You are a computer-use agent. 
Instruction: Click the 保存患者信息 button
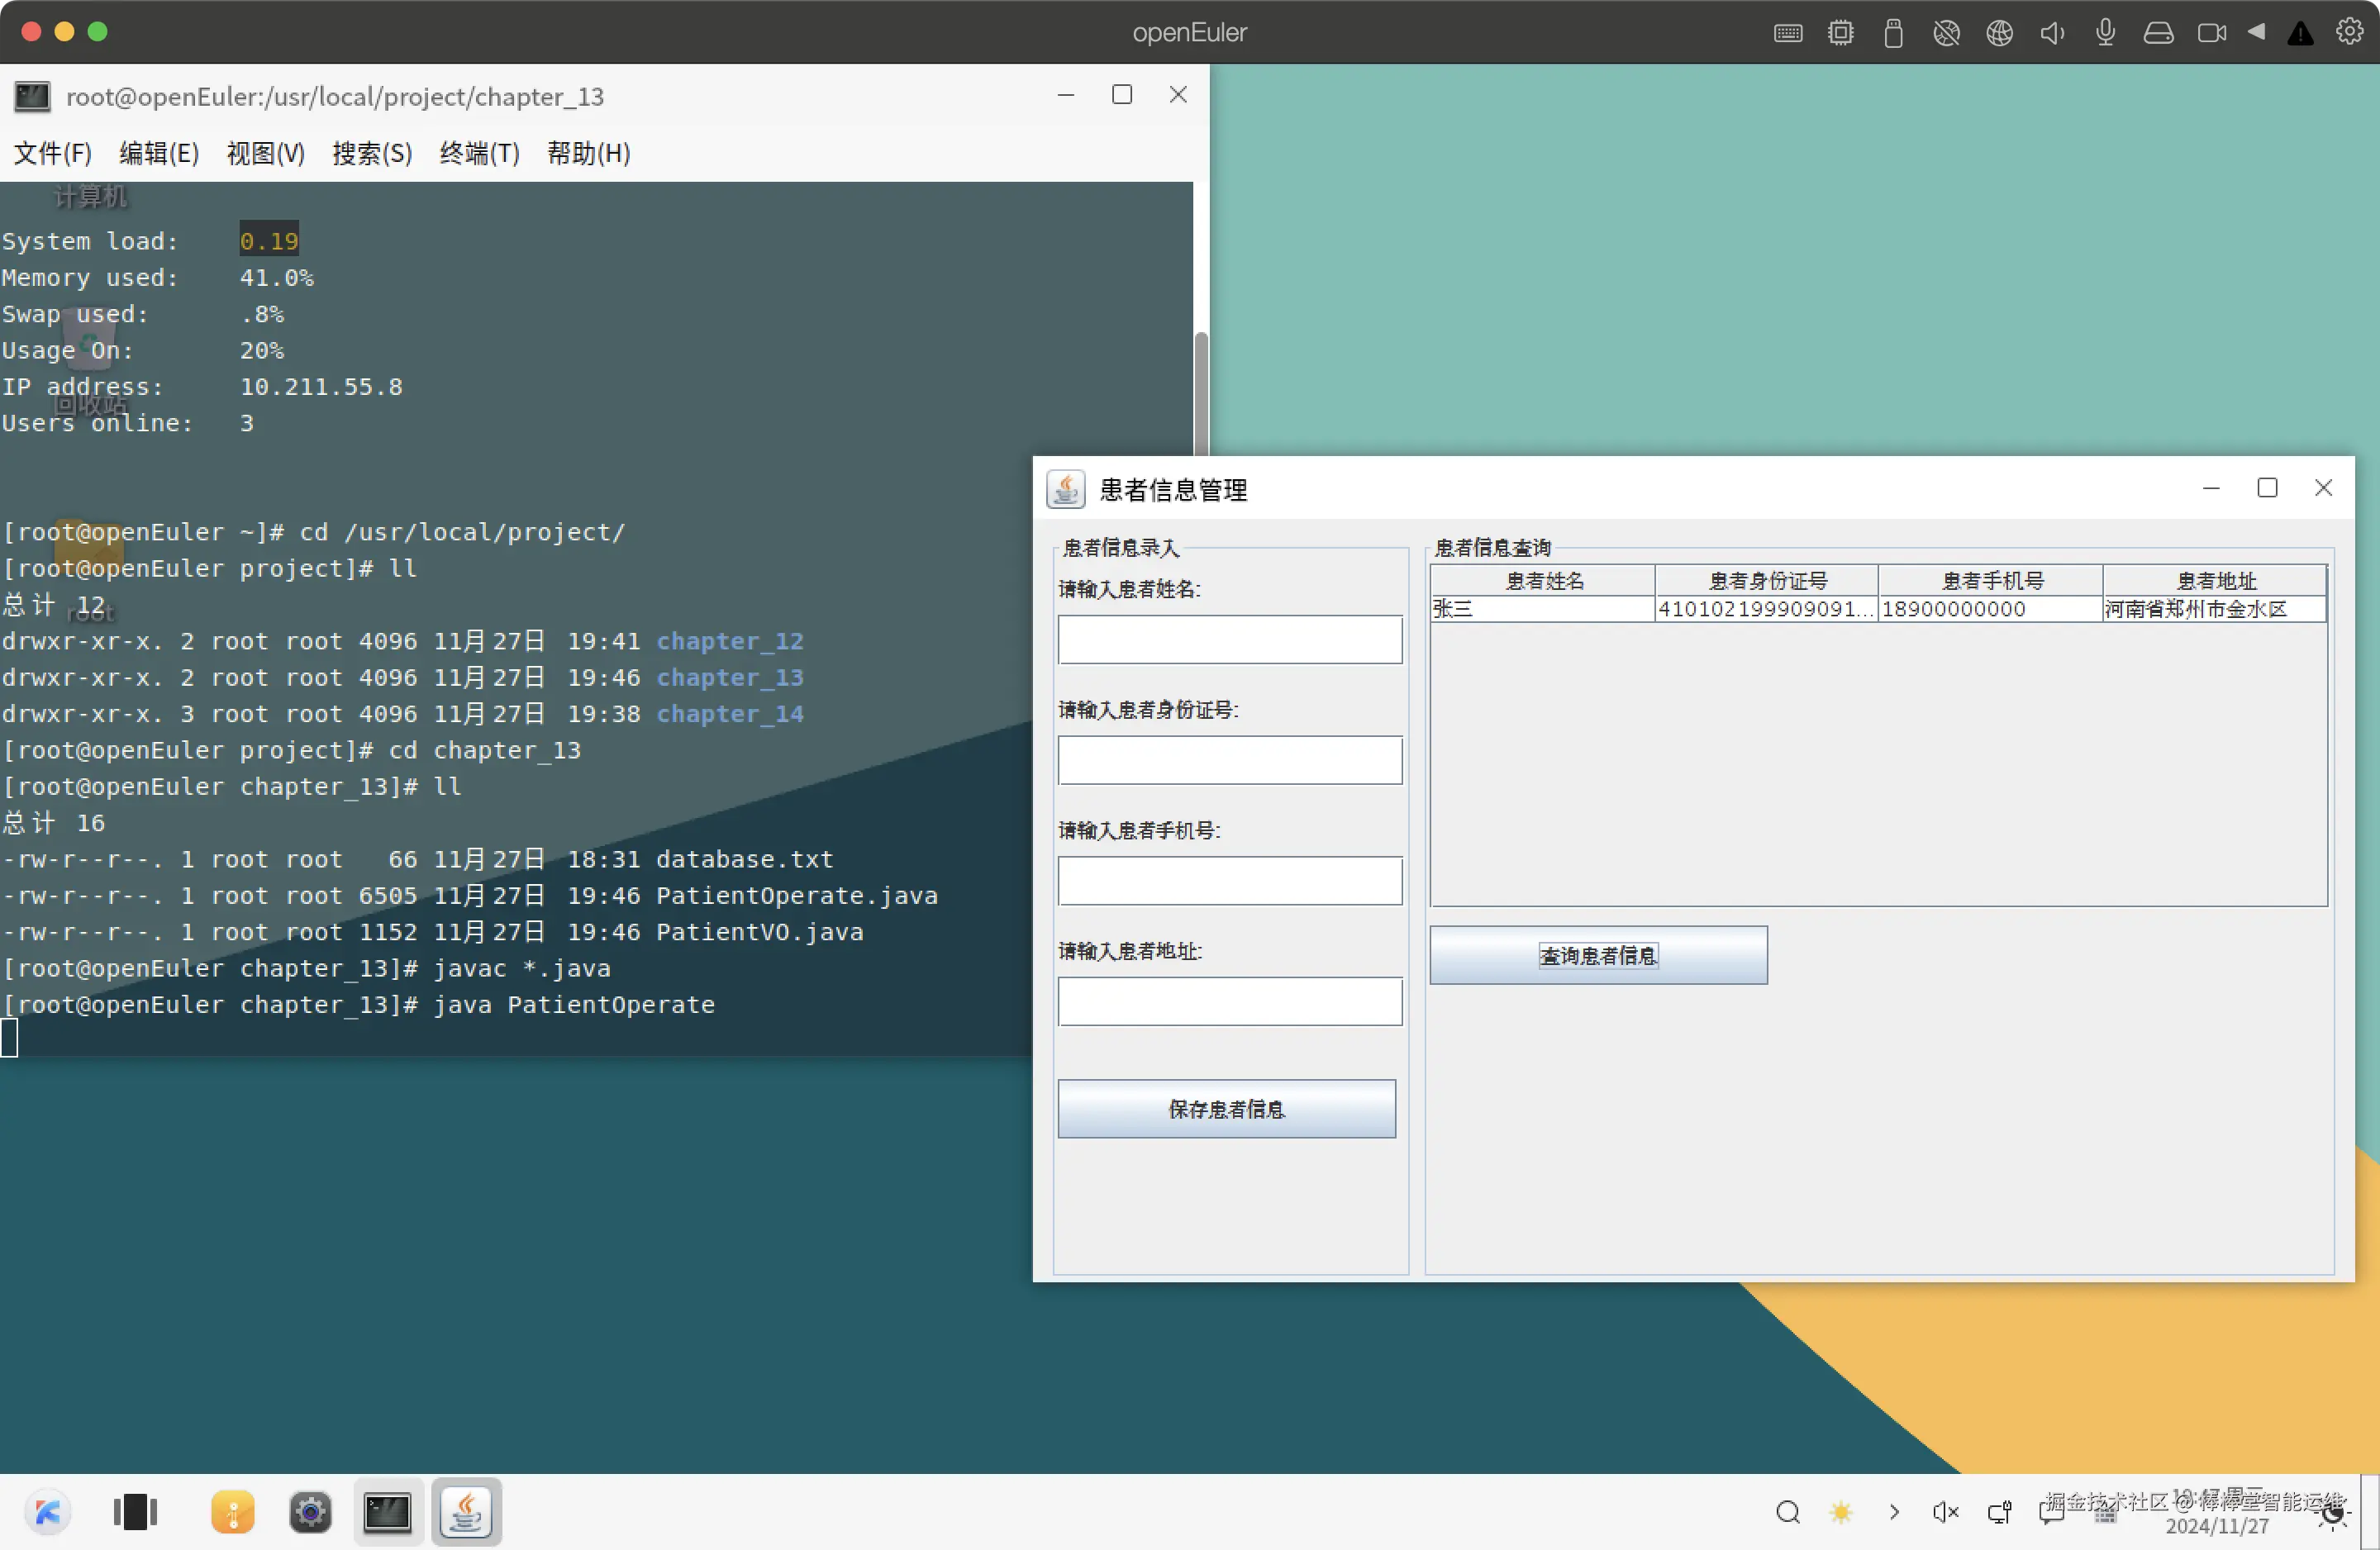tap(1226, 1109)
